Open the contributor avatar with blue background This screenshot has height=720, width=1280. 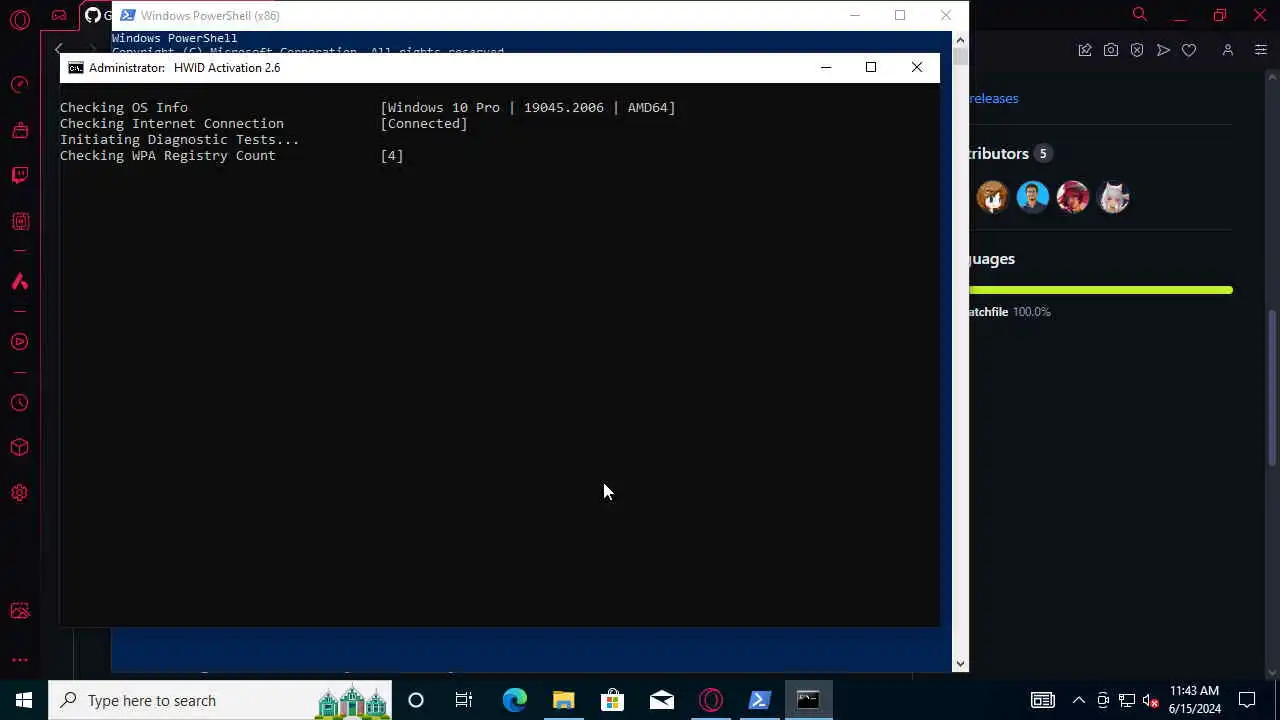(x=1032, y=197)
